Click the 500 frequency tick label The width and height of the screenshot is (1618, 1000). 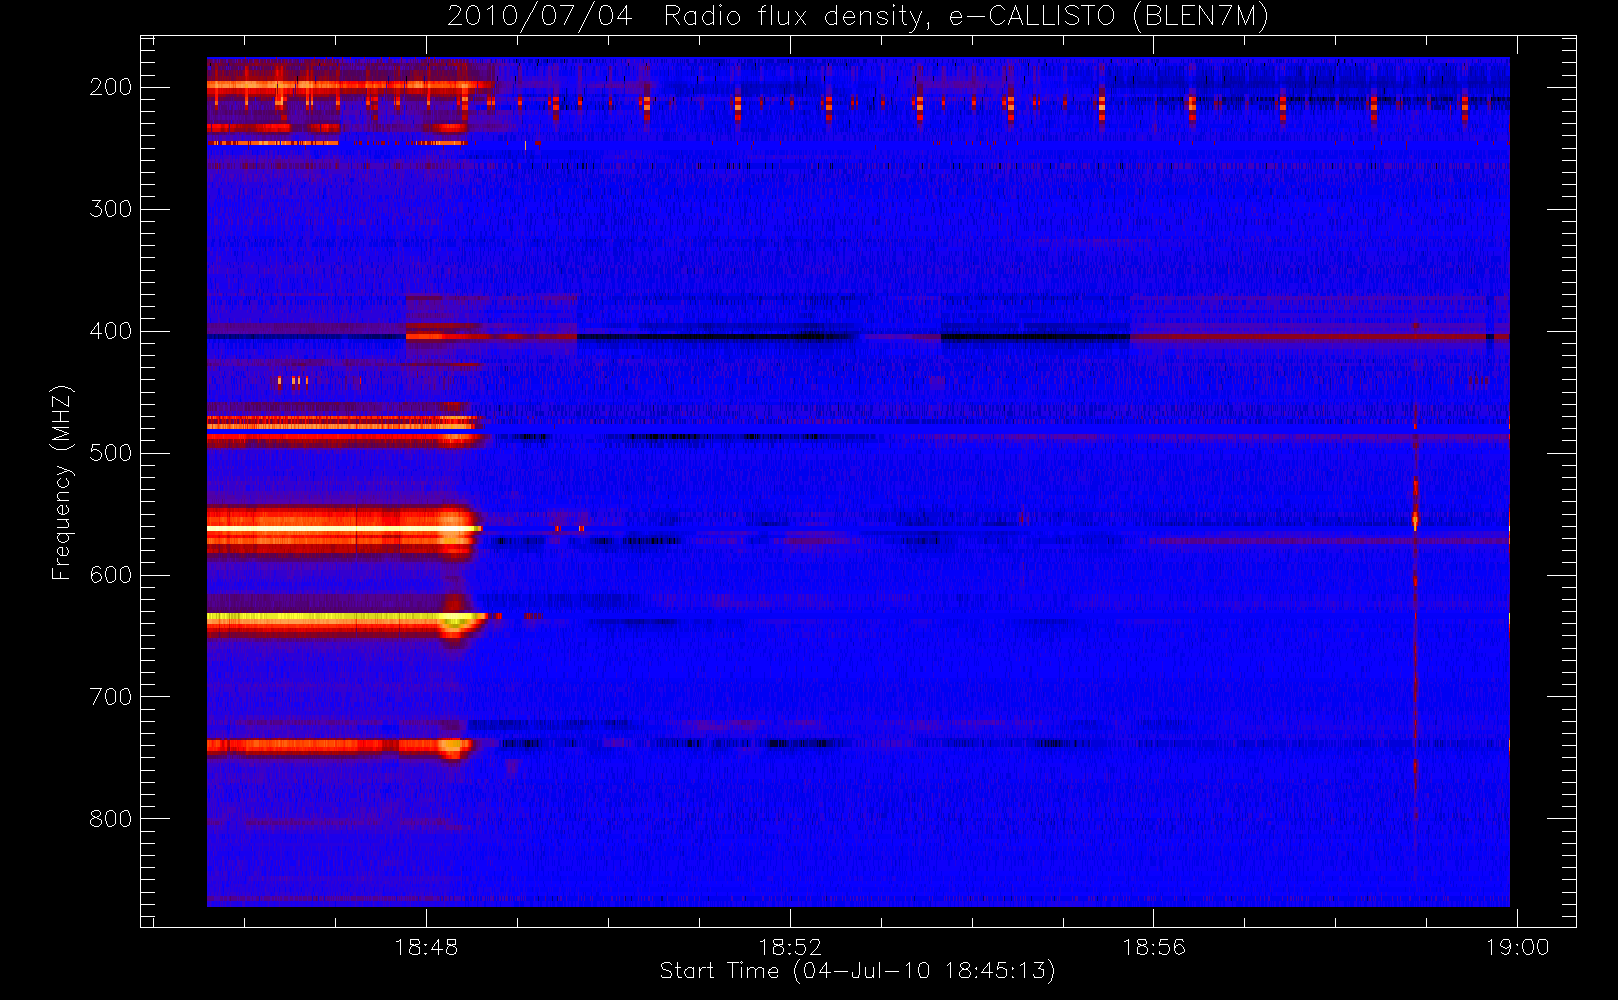click(110, 453)
